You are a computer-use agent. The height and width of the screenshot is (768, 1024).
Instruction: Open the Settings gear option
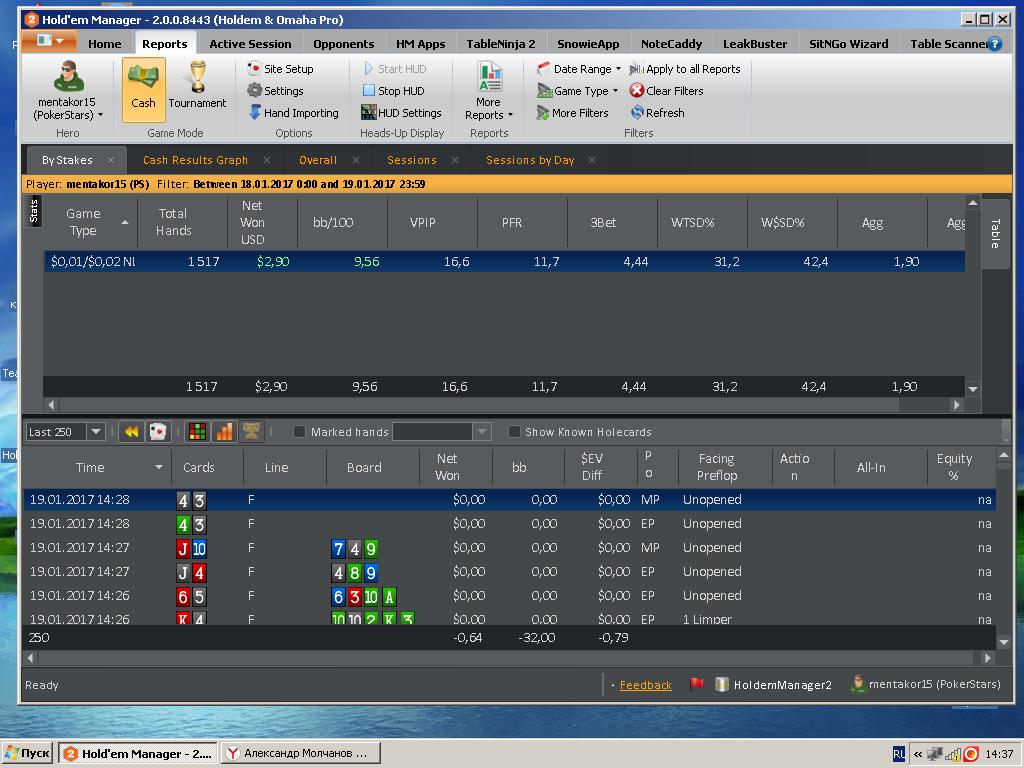pyautogui.click(x=276, y=91)
